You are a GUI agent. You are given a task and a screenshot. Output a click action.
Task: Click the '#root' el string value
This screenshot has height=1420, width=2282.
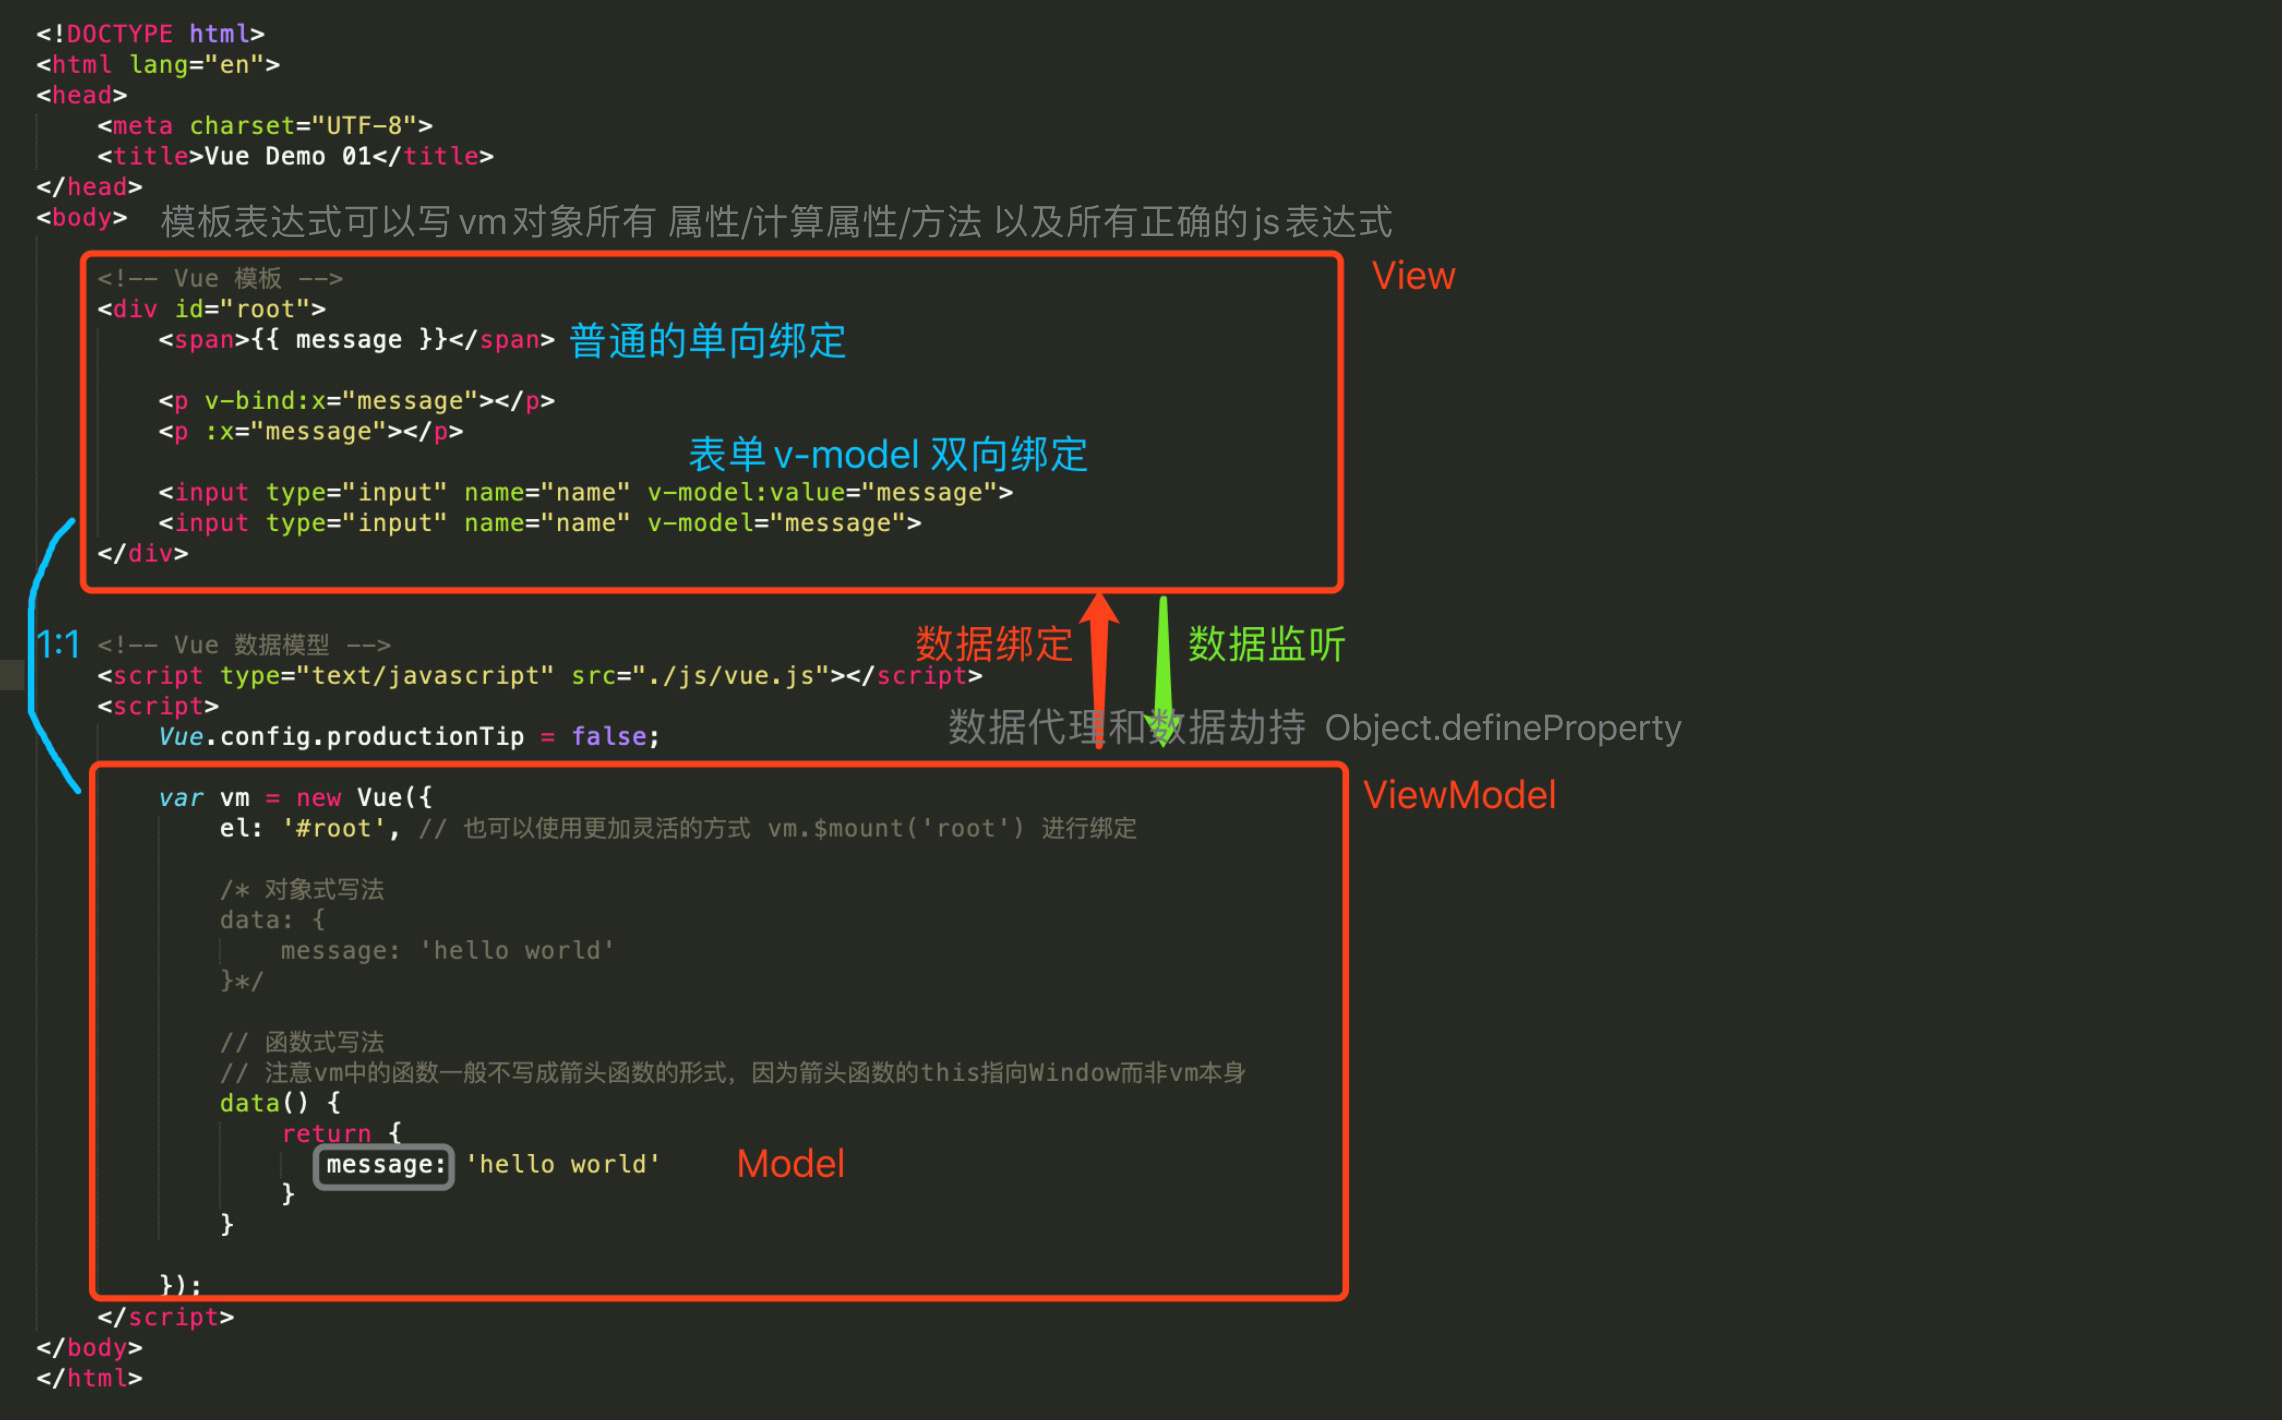334,829
